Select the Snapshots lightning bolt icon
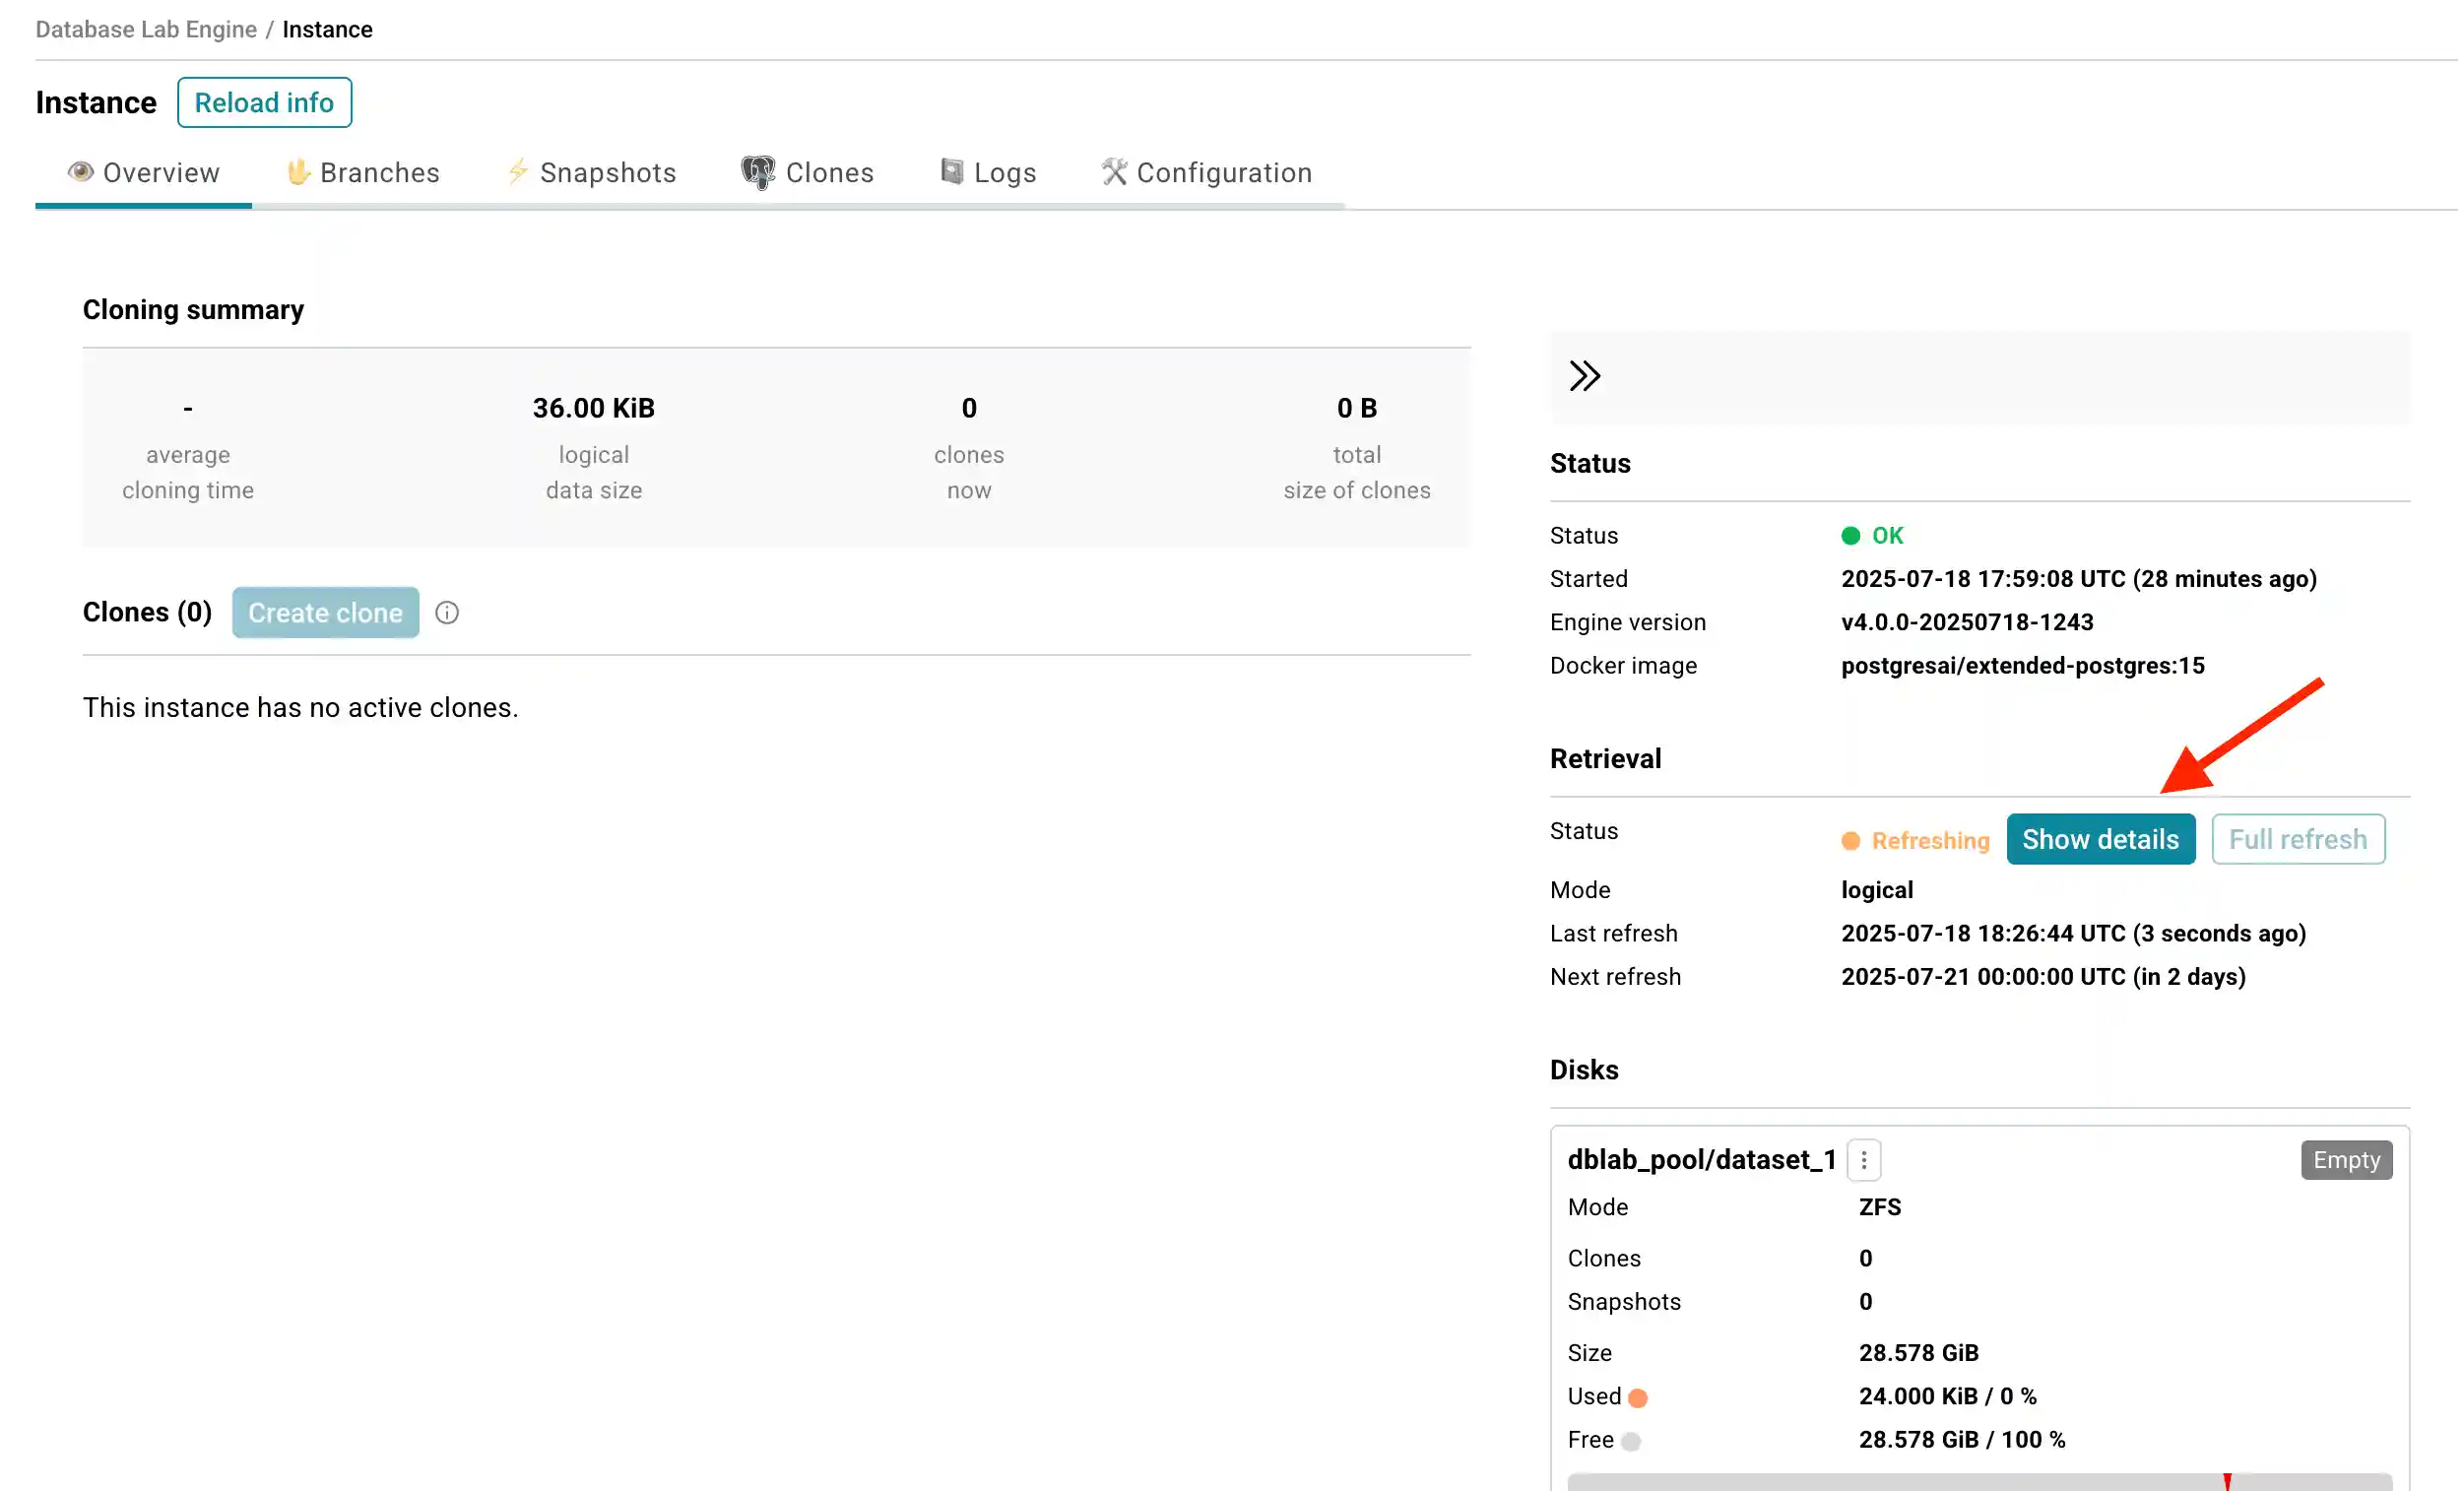Screen dimensions: 2464x1491 coord(518,172)
